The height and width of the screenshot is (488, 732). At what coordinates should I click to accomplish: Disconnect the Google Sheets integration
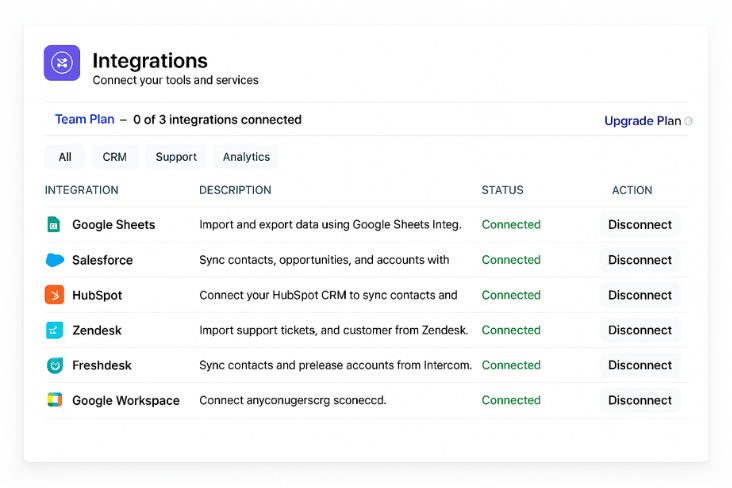[640, 225]
